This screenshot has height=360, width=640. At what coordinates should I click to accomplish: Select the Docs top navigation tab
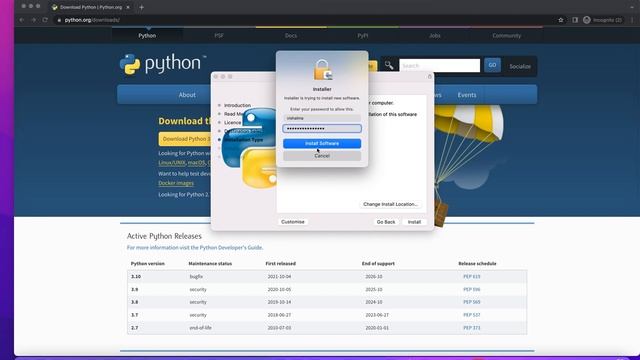pos(291,36)
